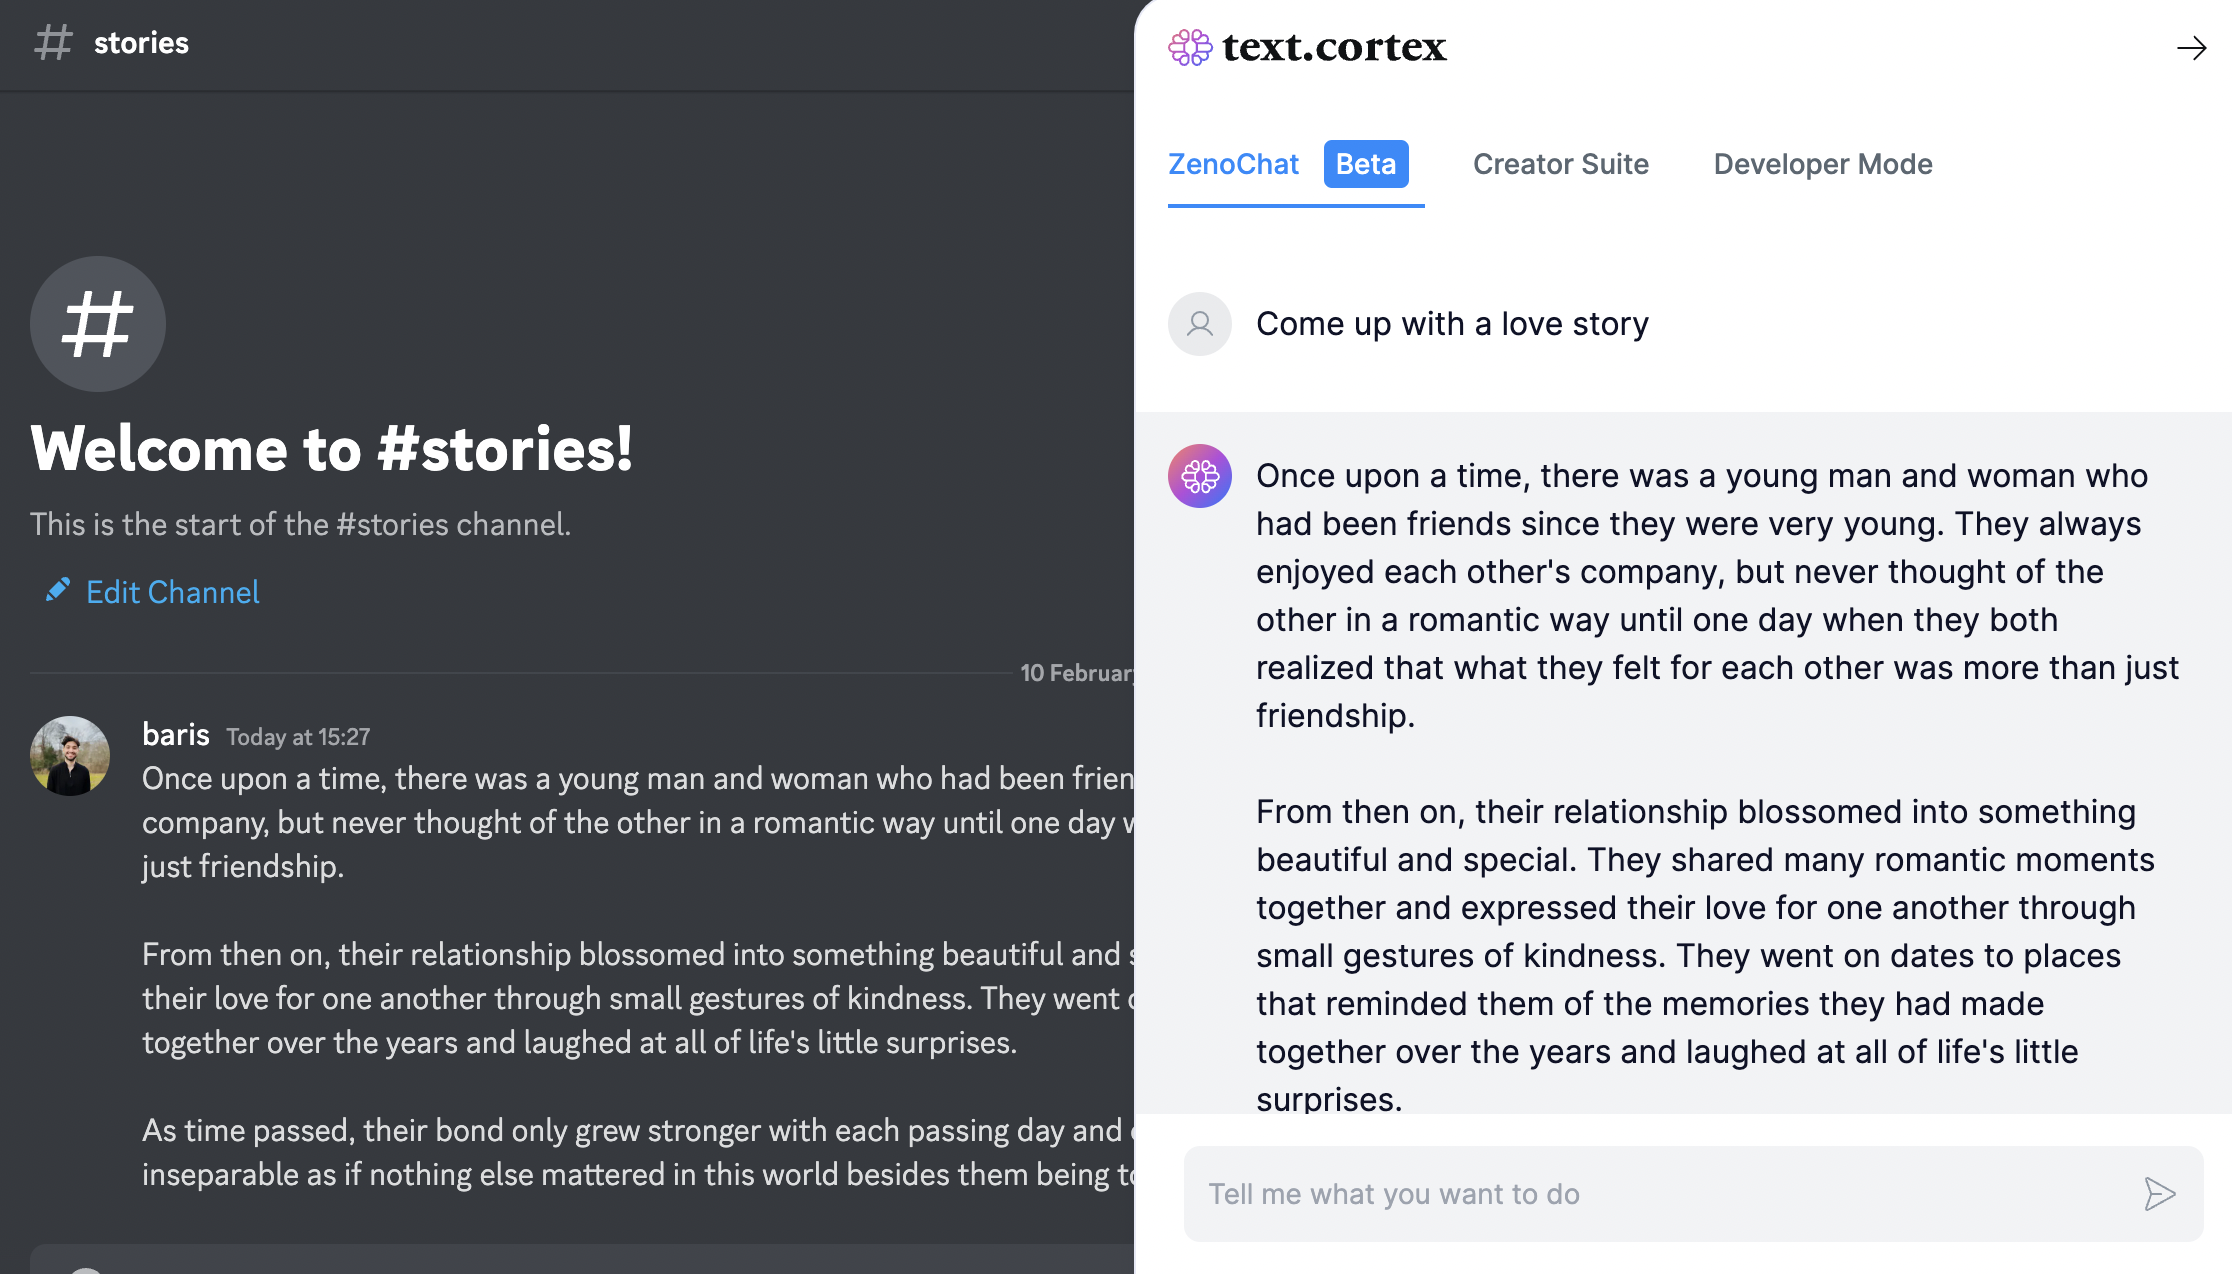Click the text.cortex wordmark
The height and width of the screenshot is (1274, 2232).
[1334, 47]
